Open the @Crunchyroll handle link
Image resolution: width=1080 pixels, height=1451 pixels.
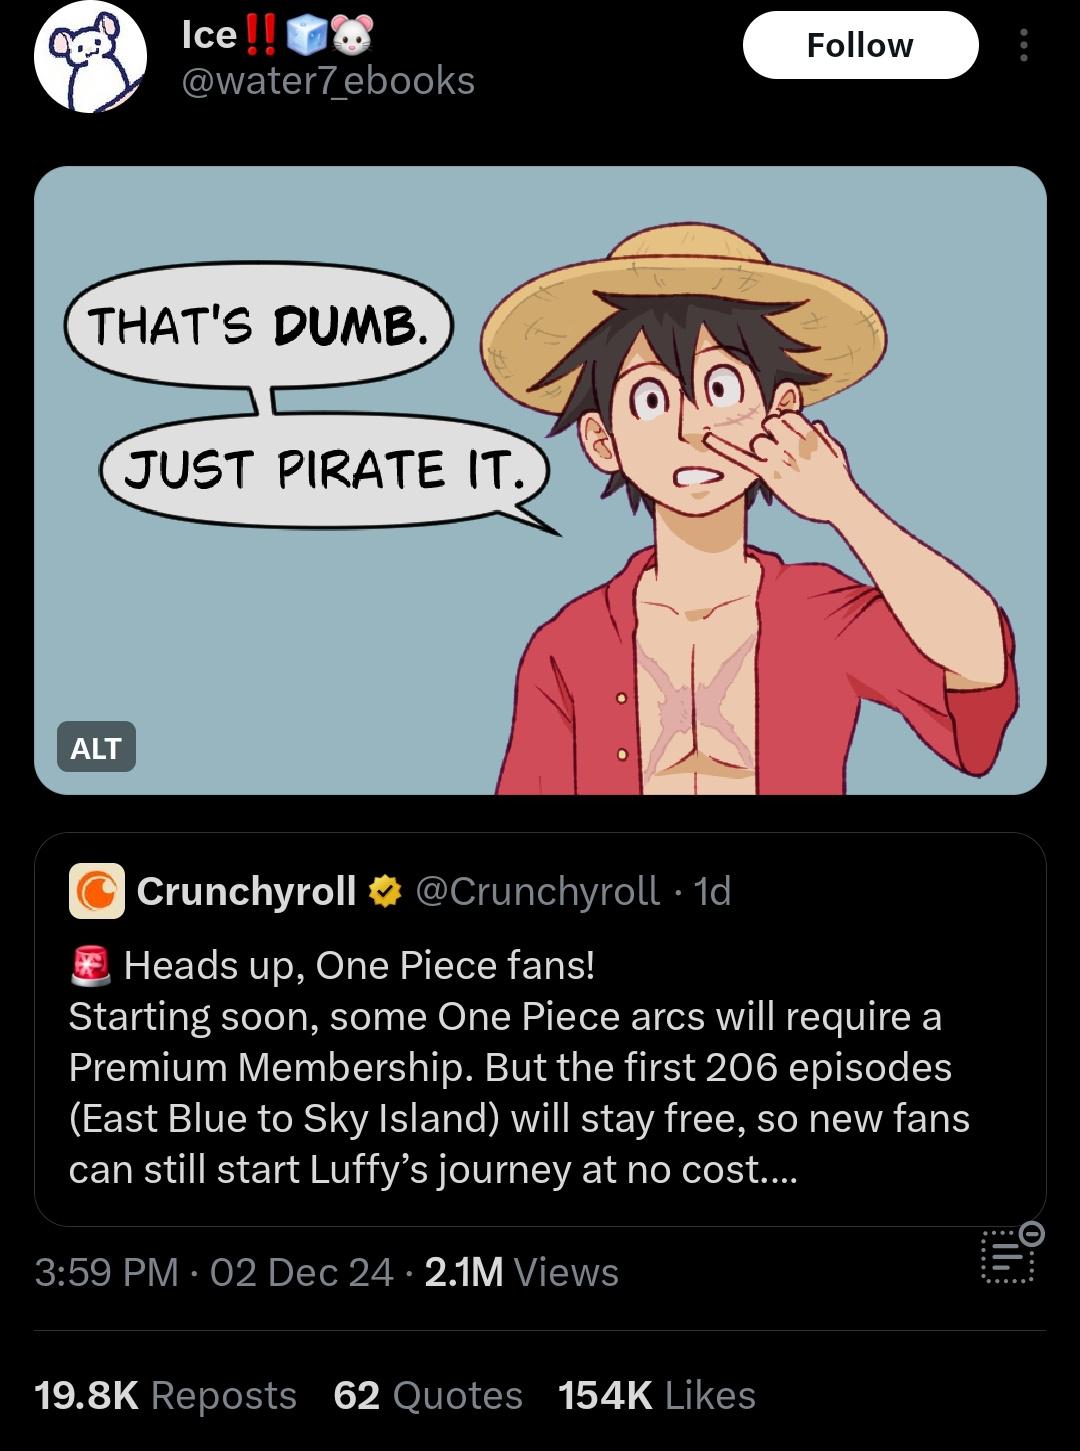(537, 890)
